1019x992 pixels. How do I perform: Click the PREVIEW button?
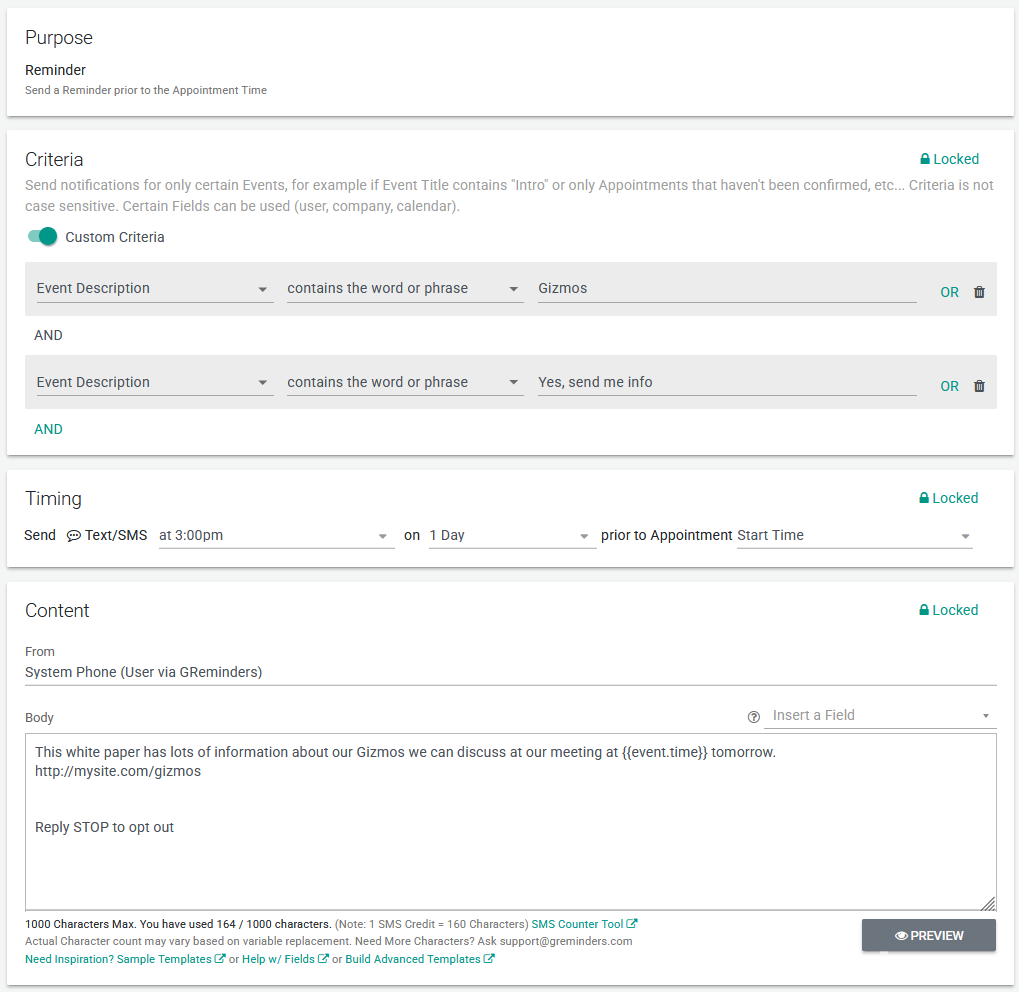[x=928, y=936]
